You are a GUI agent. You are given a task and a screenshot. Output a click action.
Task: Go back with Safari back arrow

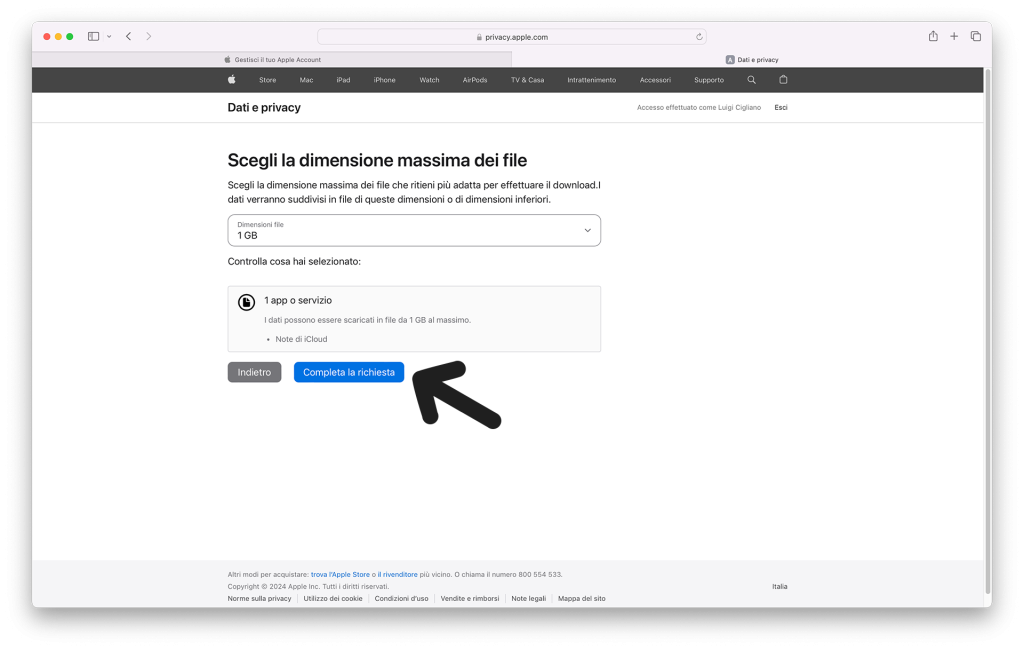point(129,37)
